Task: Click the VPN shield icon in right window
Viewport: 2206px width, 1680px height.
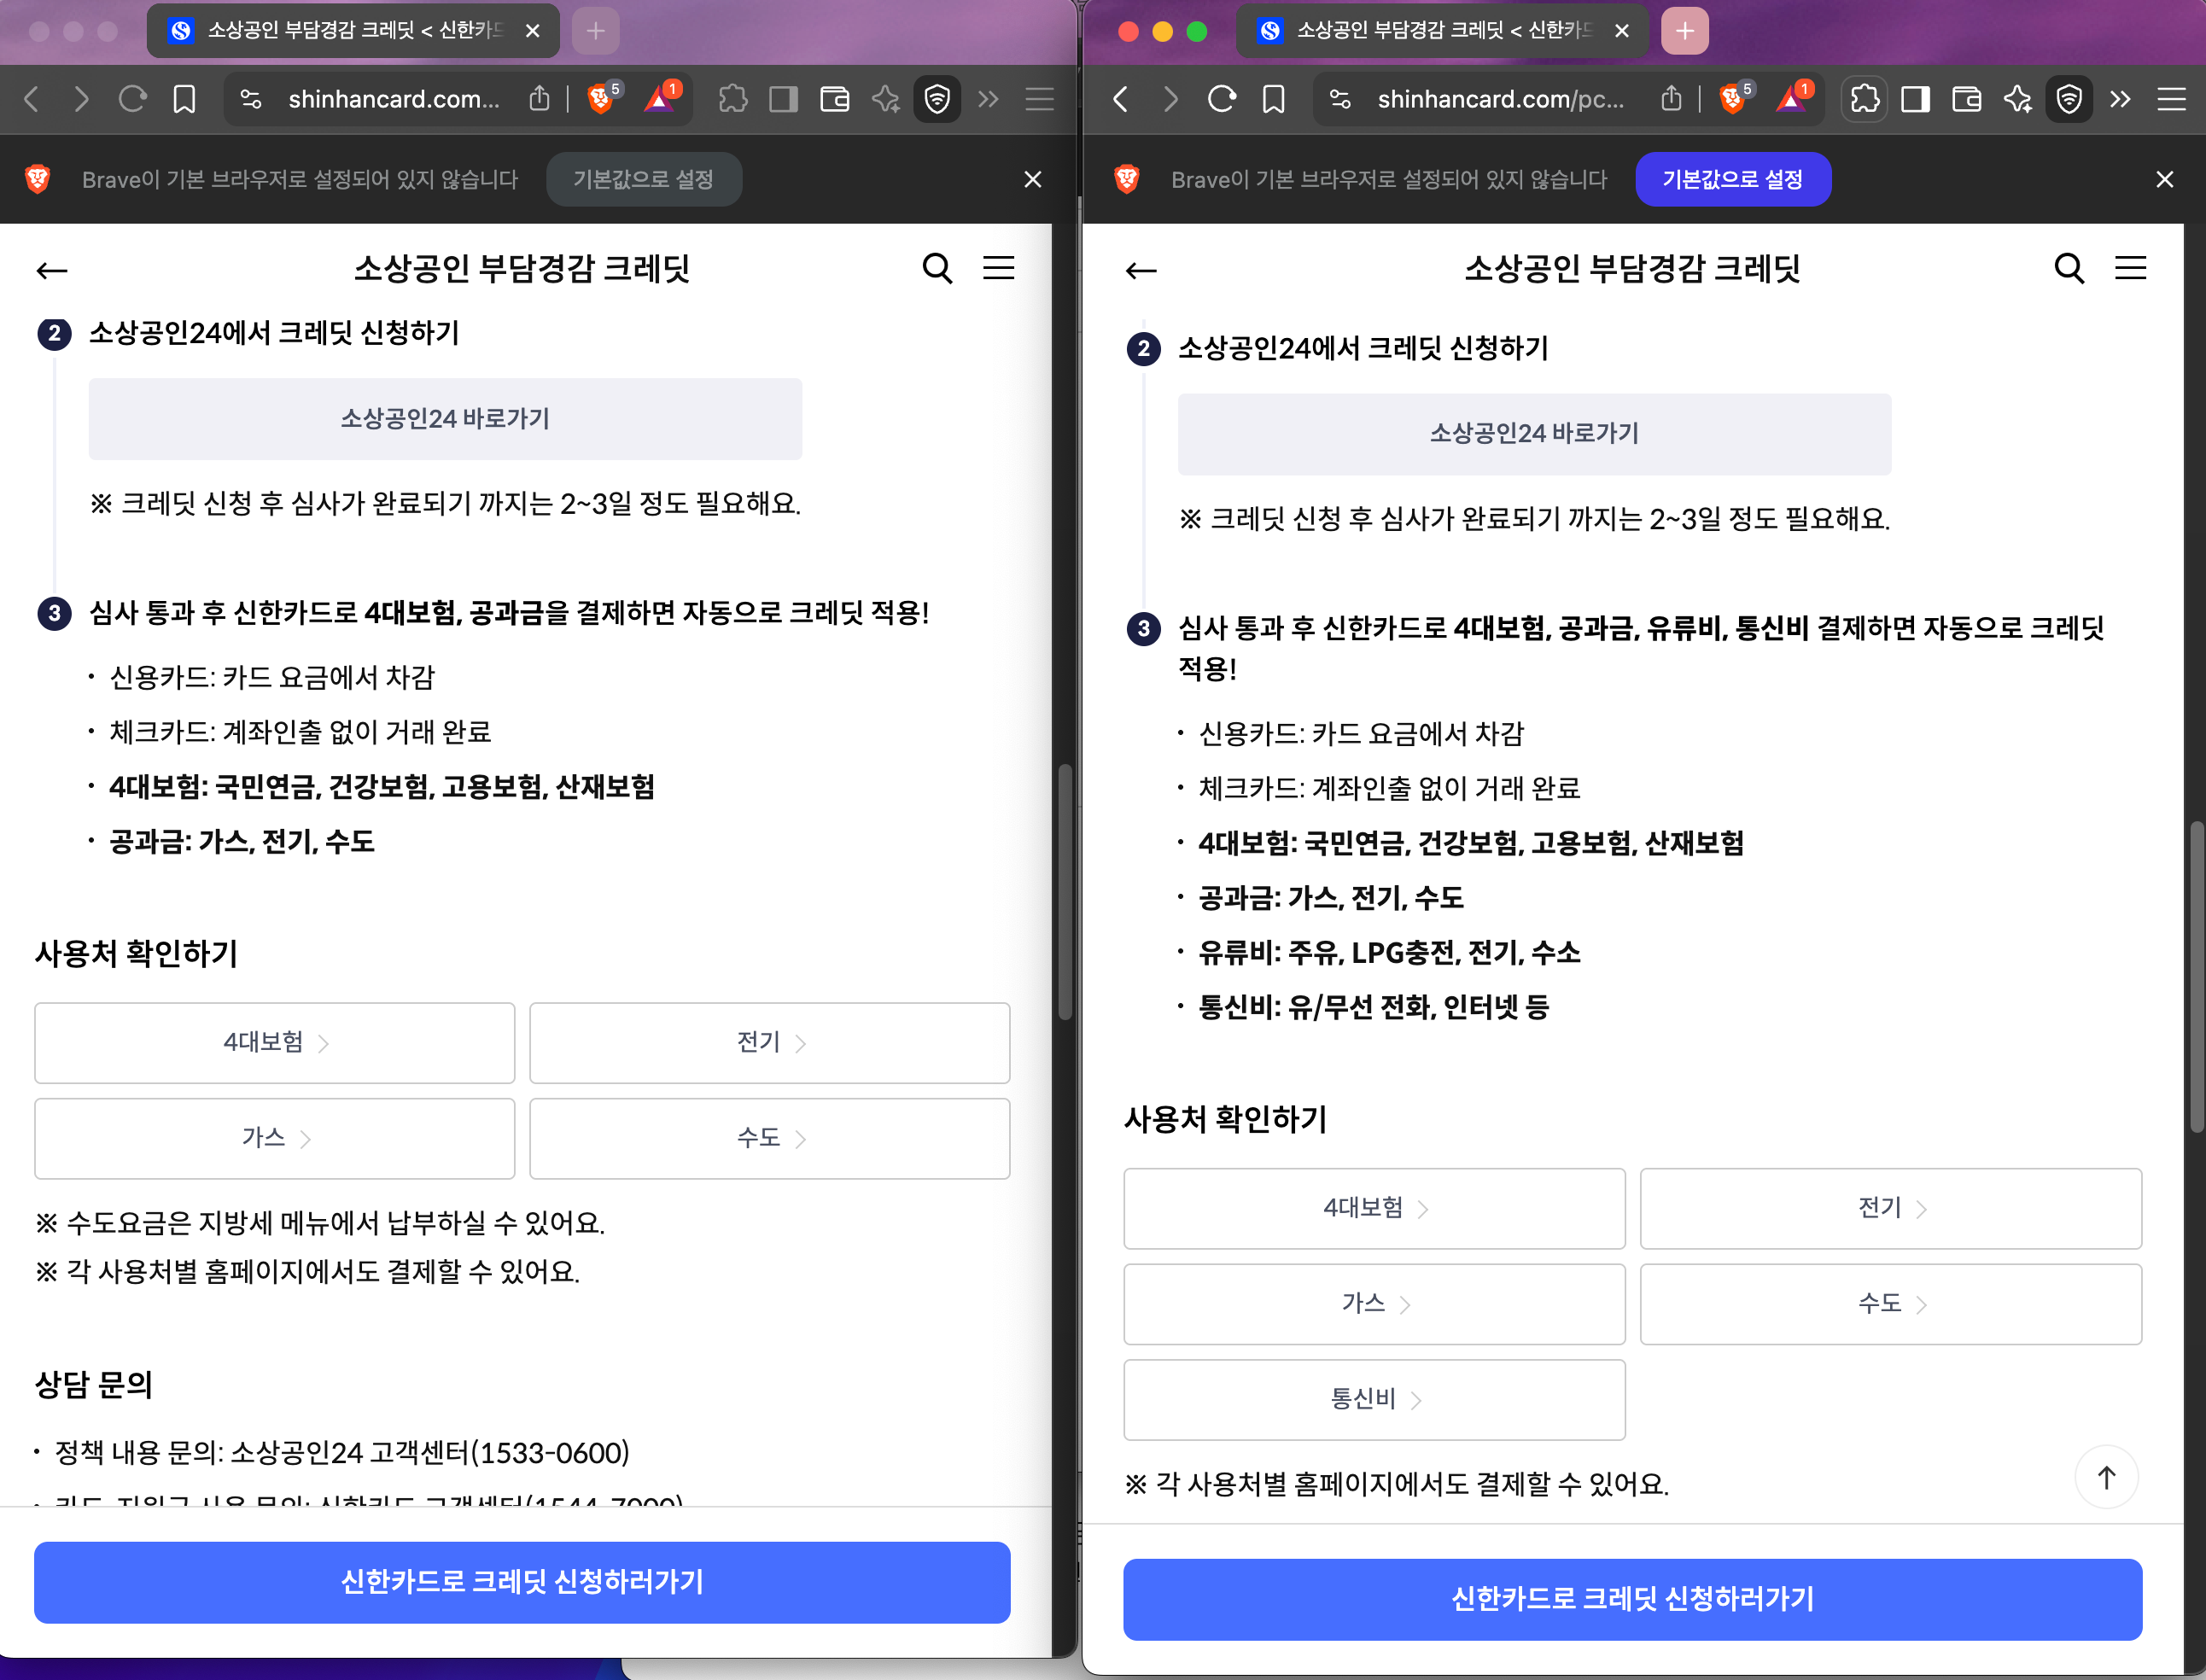Action: pyautogui.click(x=2069, y=99)
